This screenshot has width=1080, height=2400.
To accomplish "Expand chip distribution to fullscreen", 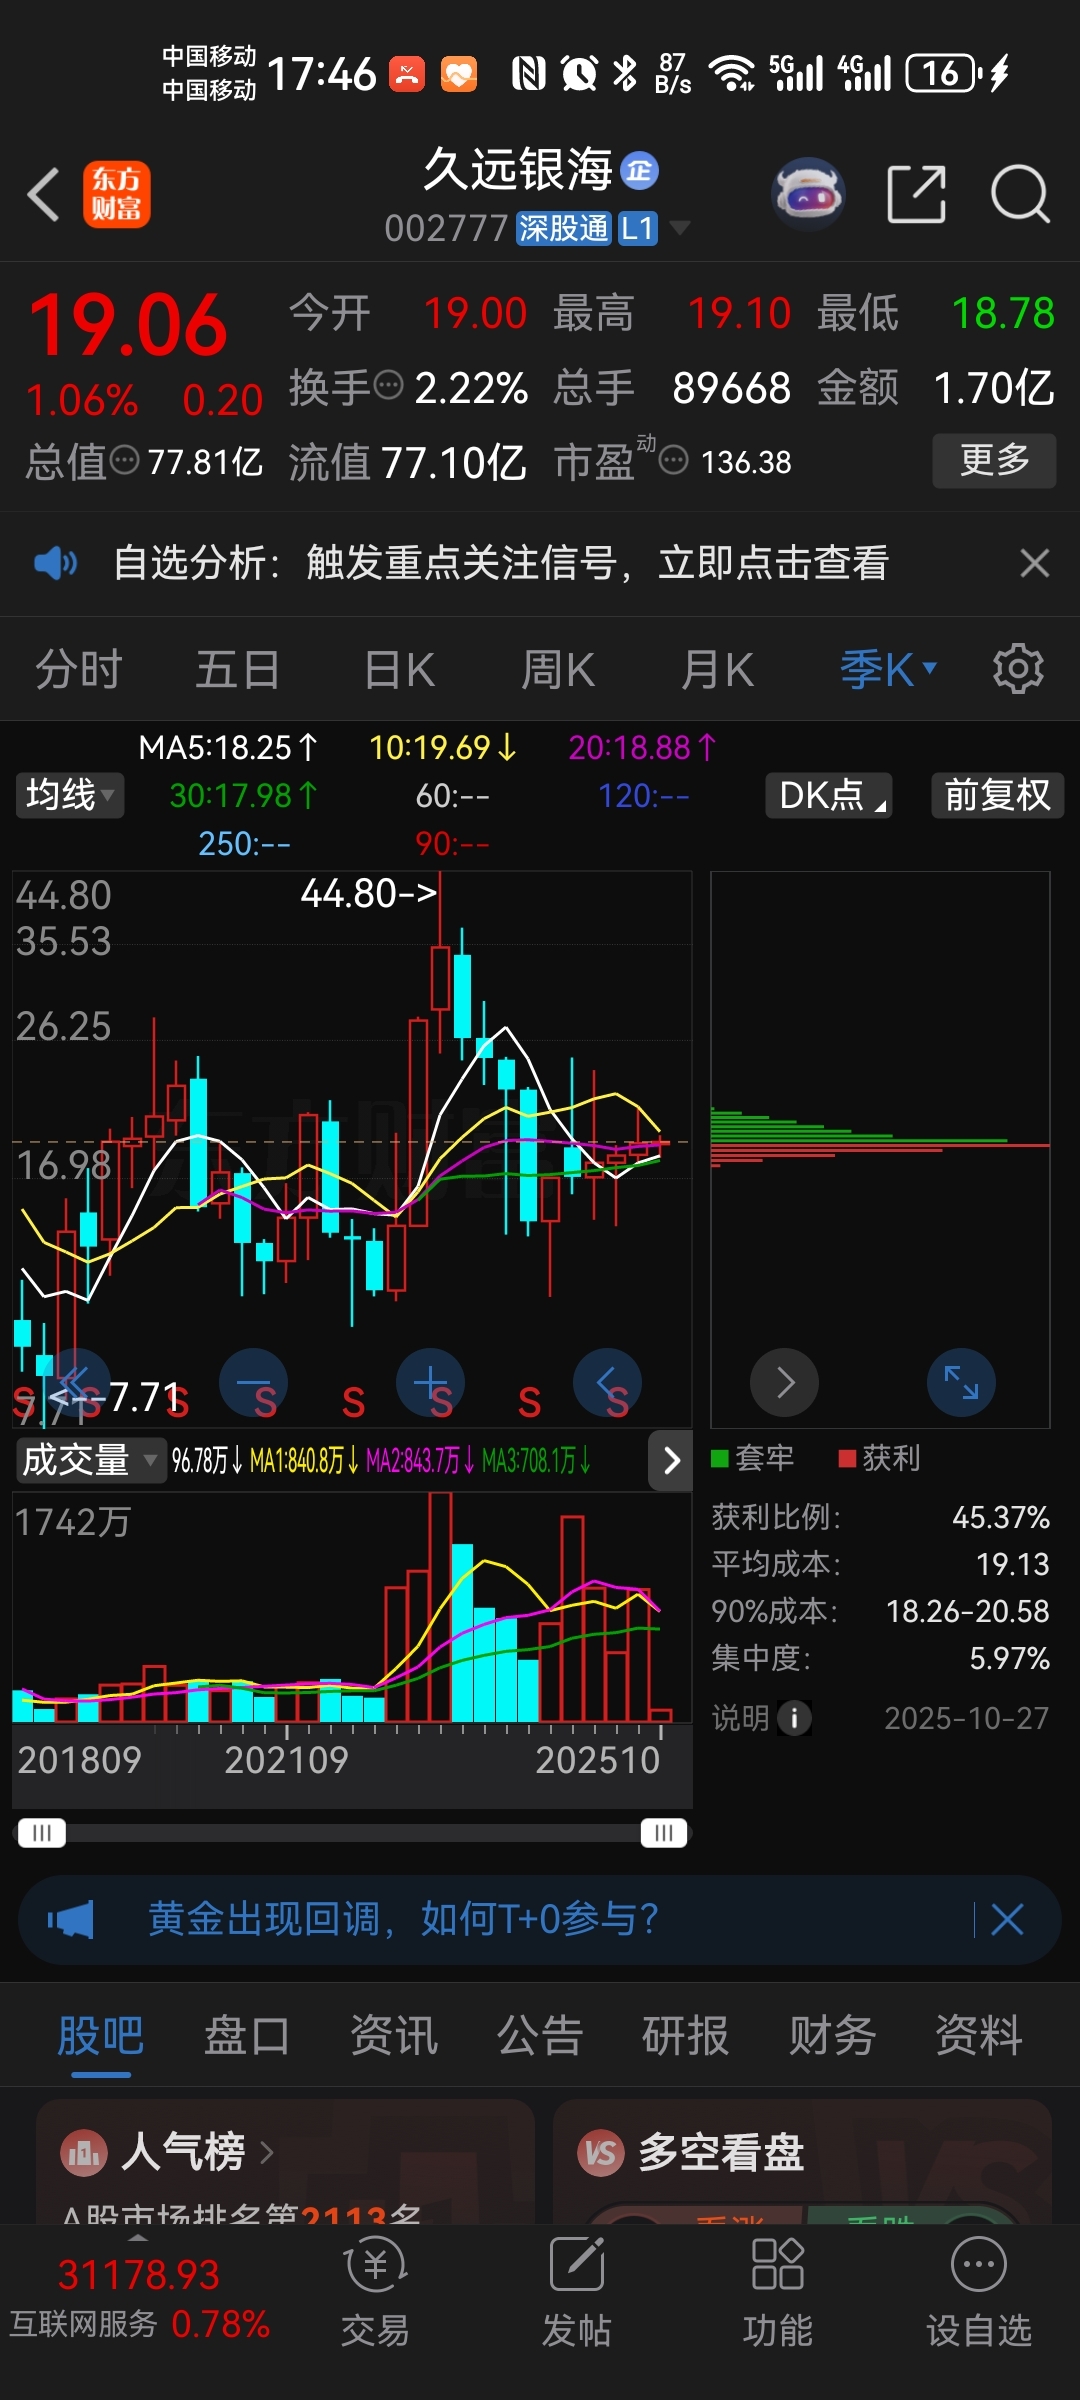I will point(962,1383).
